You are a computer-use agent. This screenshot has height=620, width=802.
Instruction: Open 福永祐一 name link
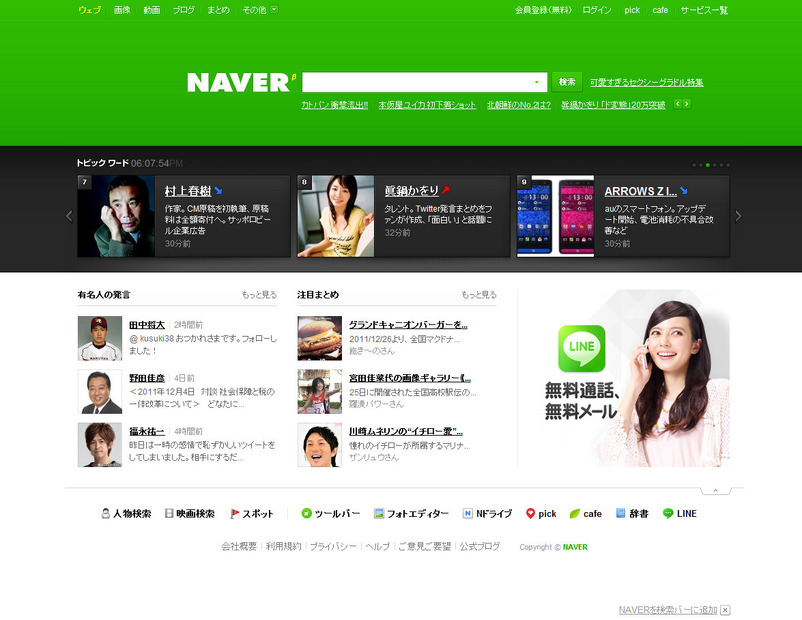point(147,431)
